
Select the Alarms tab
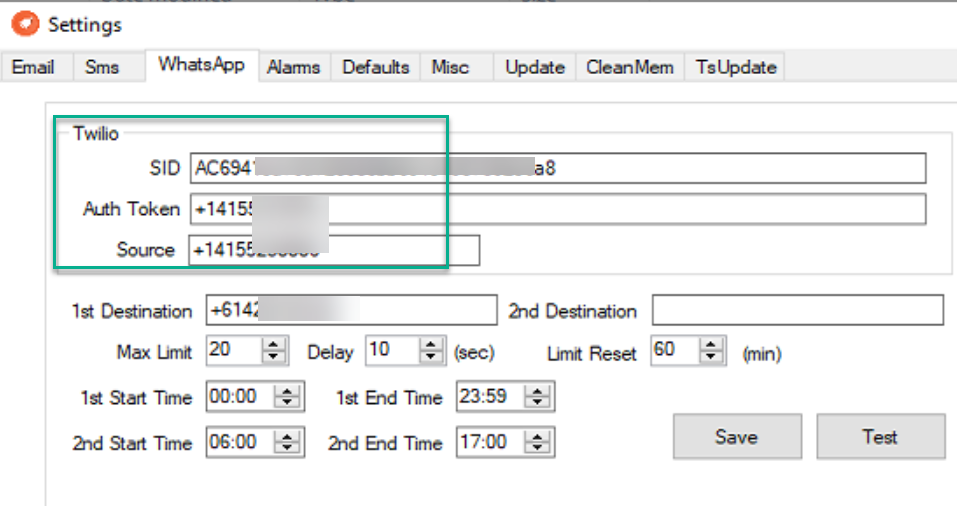click(x=294, y=67)
